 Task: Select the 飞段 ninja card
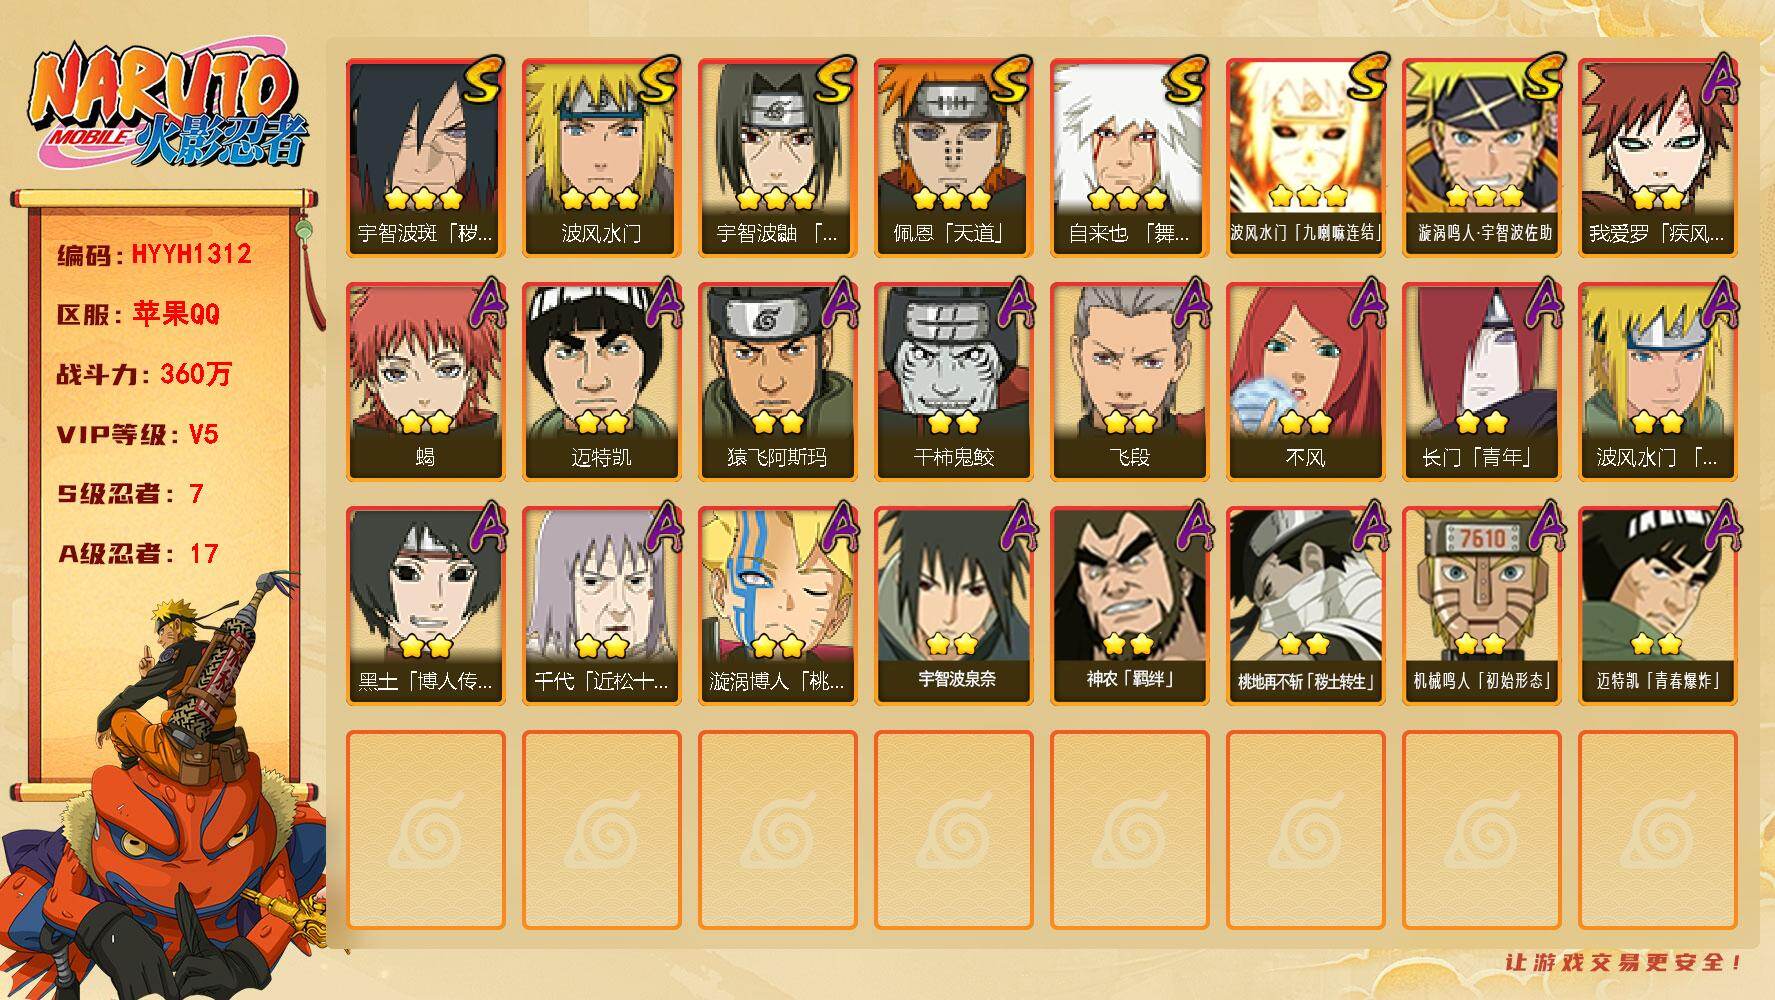[1129, 381]
